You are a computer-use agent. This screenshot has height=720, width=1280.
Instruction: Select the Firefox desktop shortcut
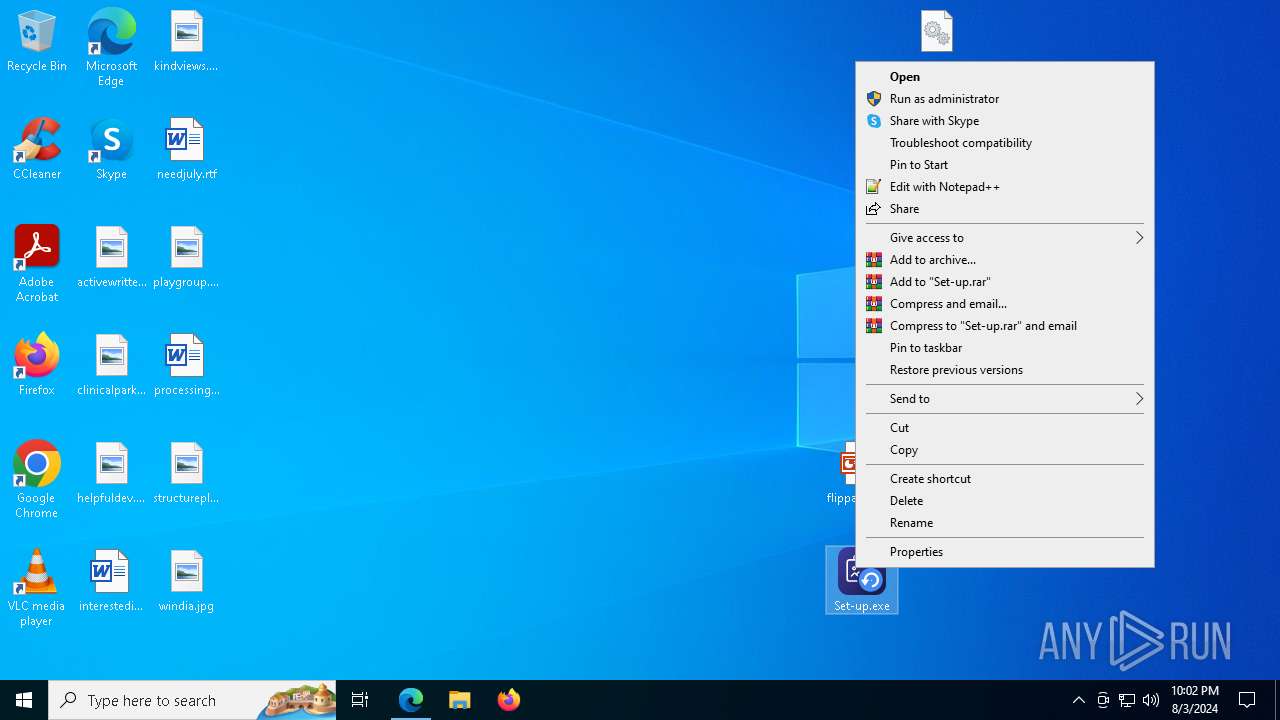point(37,365)
